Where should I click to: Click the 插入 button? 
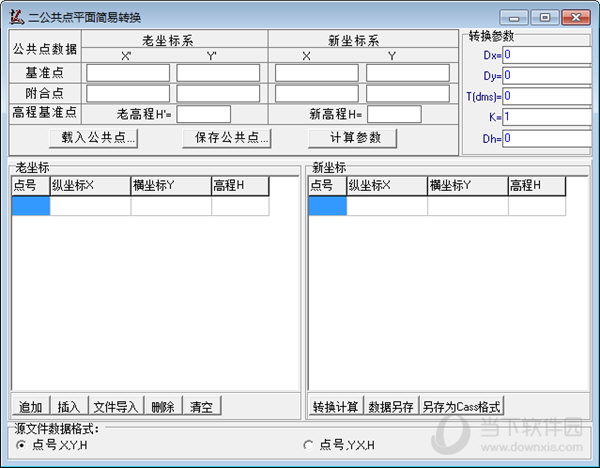pos(70,406)
